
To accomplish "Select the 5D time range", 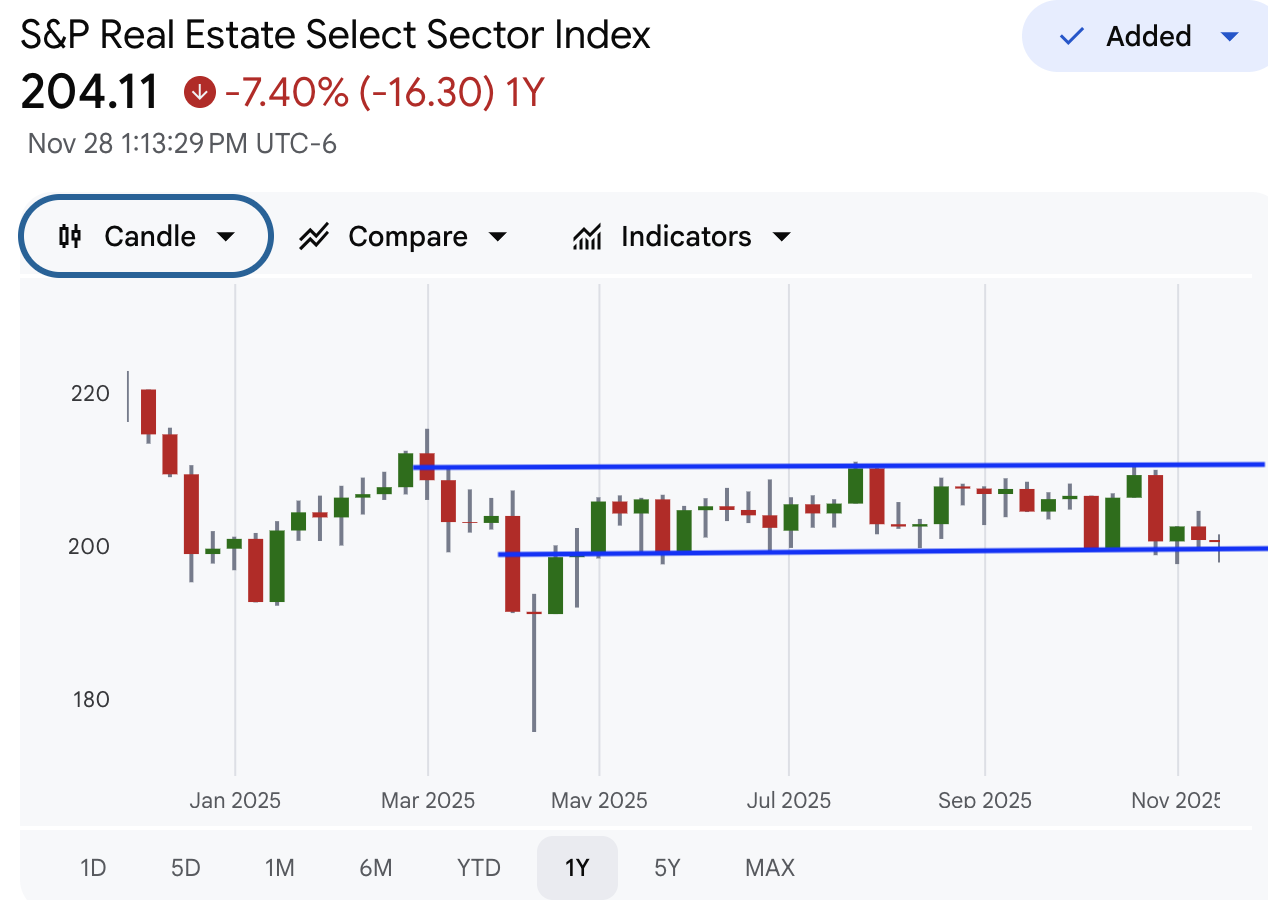I will [185, 868].
